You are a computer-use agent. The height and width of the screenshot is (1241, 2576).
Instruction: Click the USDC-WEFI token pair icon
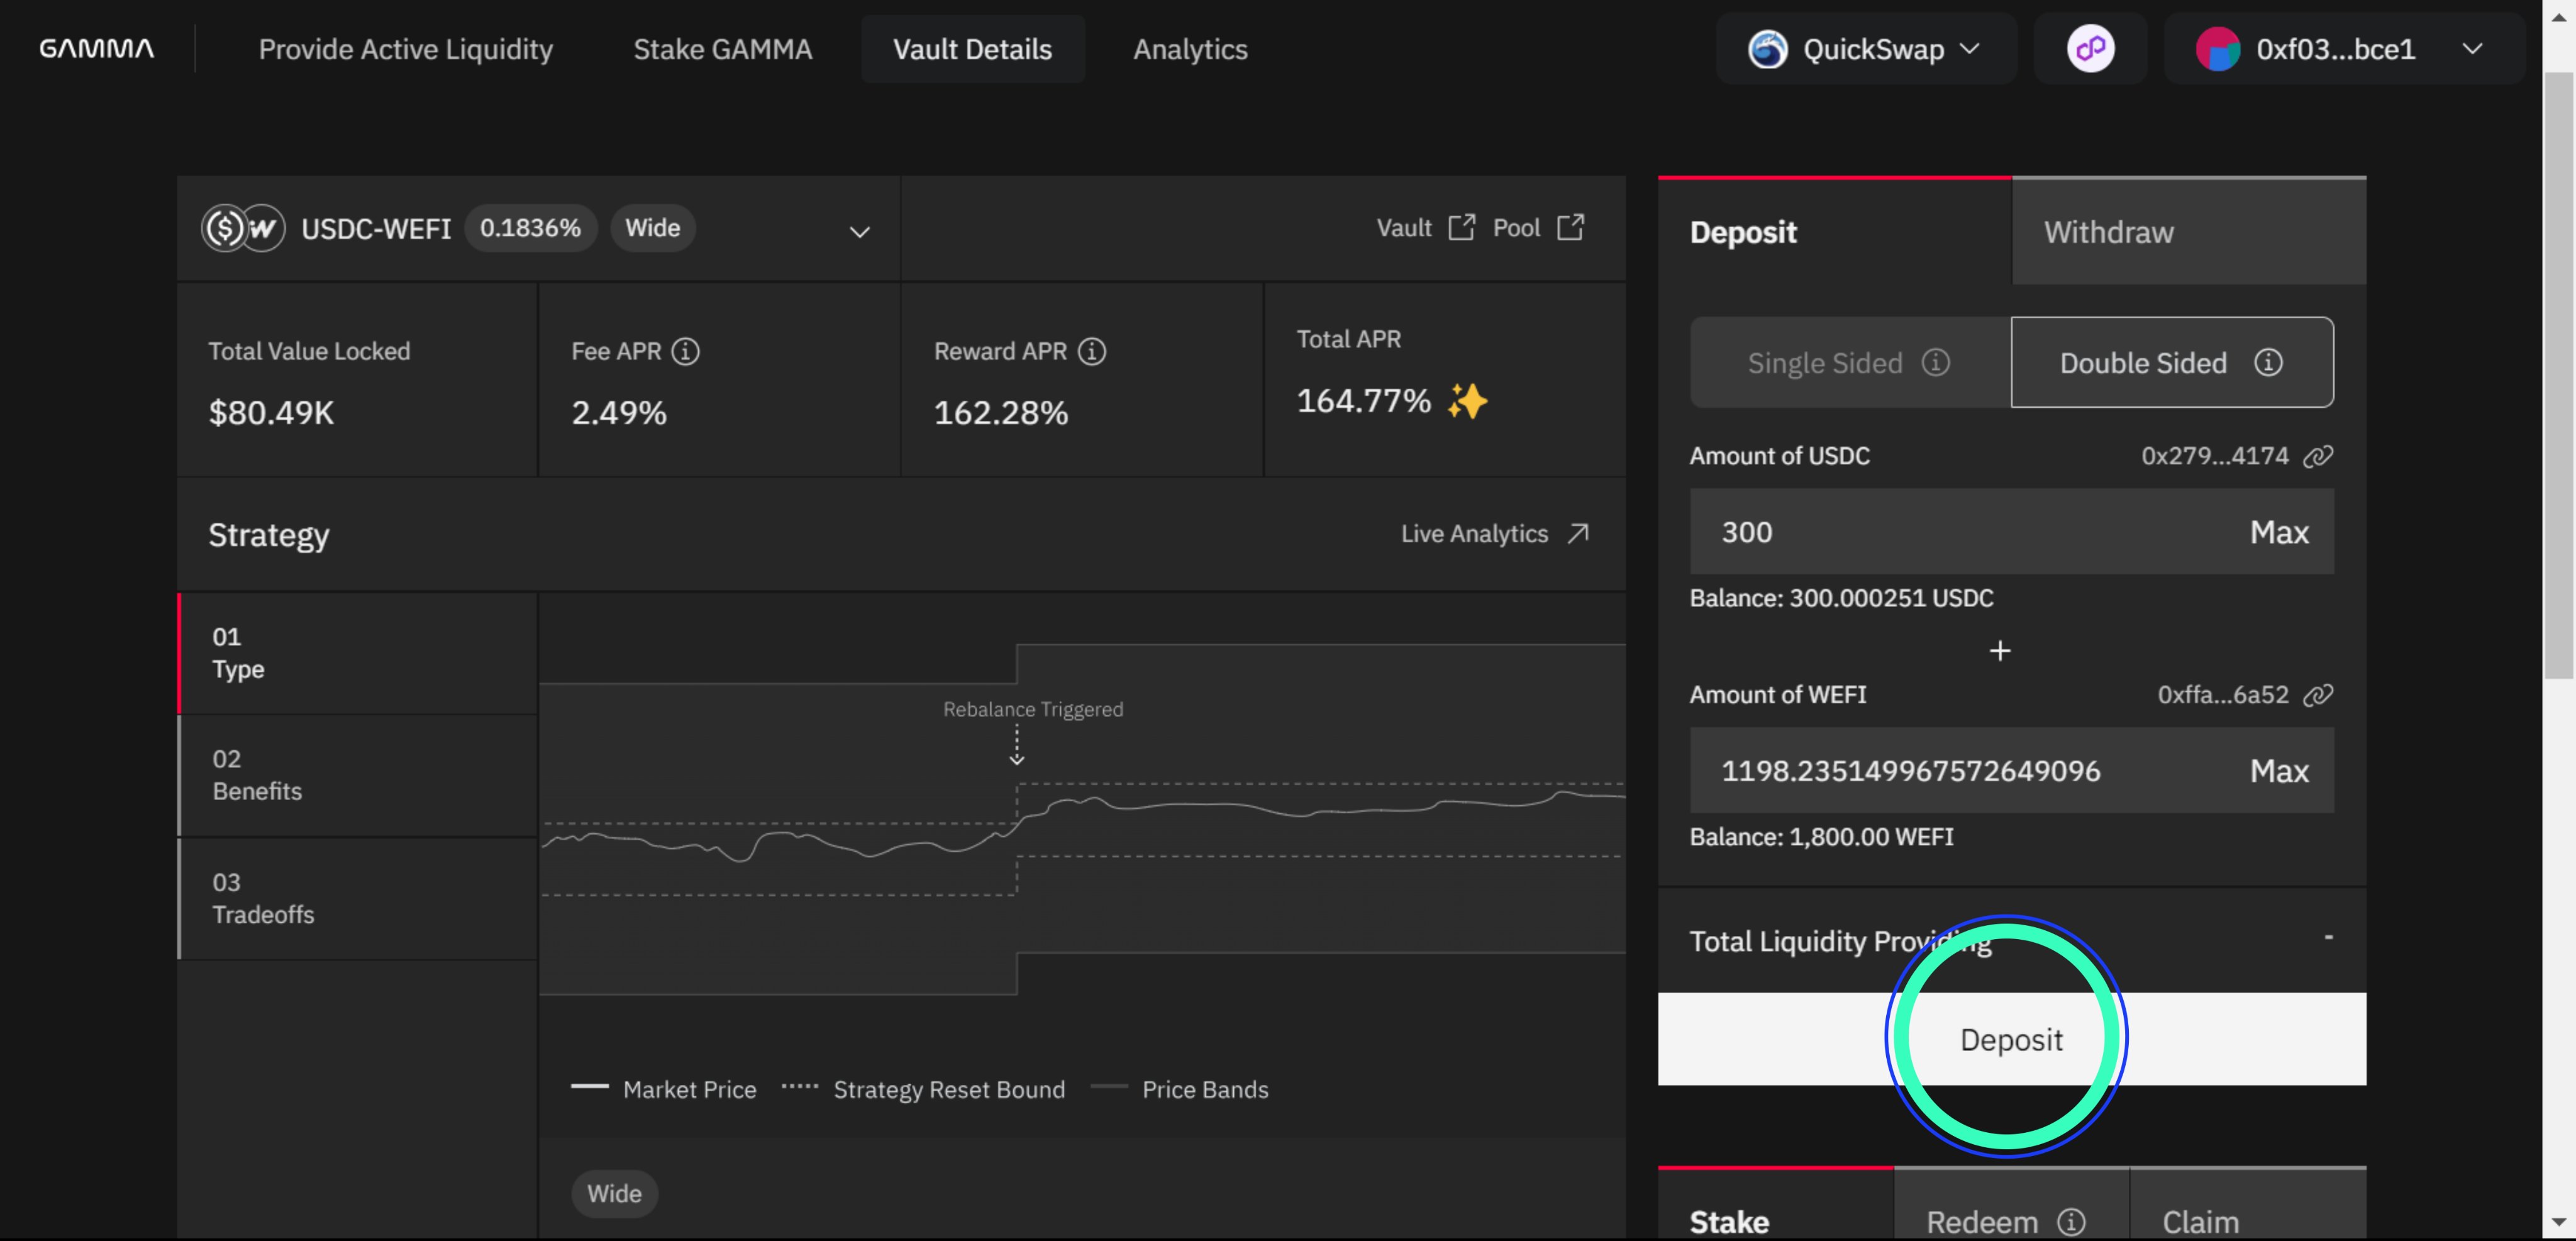tap(243, 229)
